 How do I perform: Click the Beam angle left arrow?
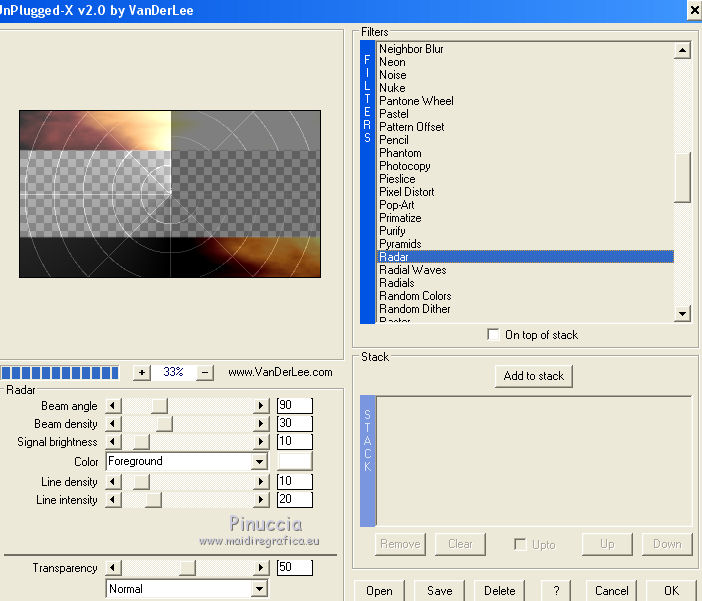point(113,406)
